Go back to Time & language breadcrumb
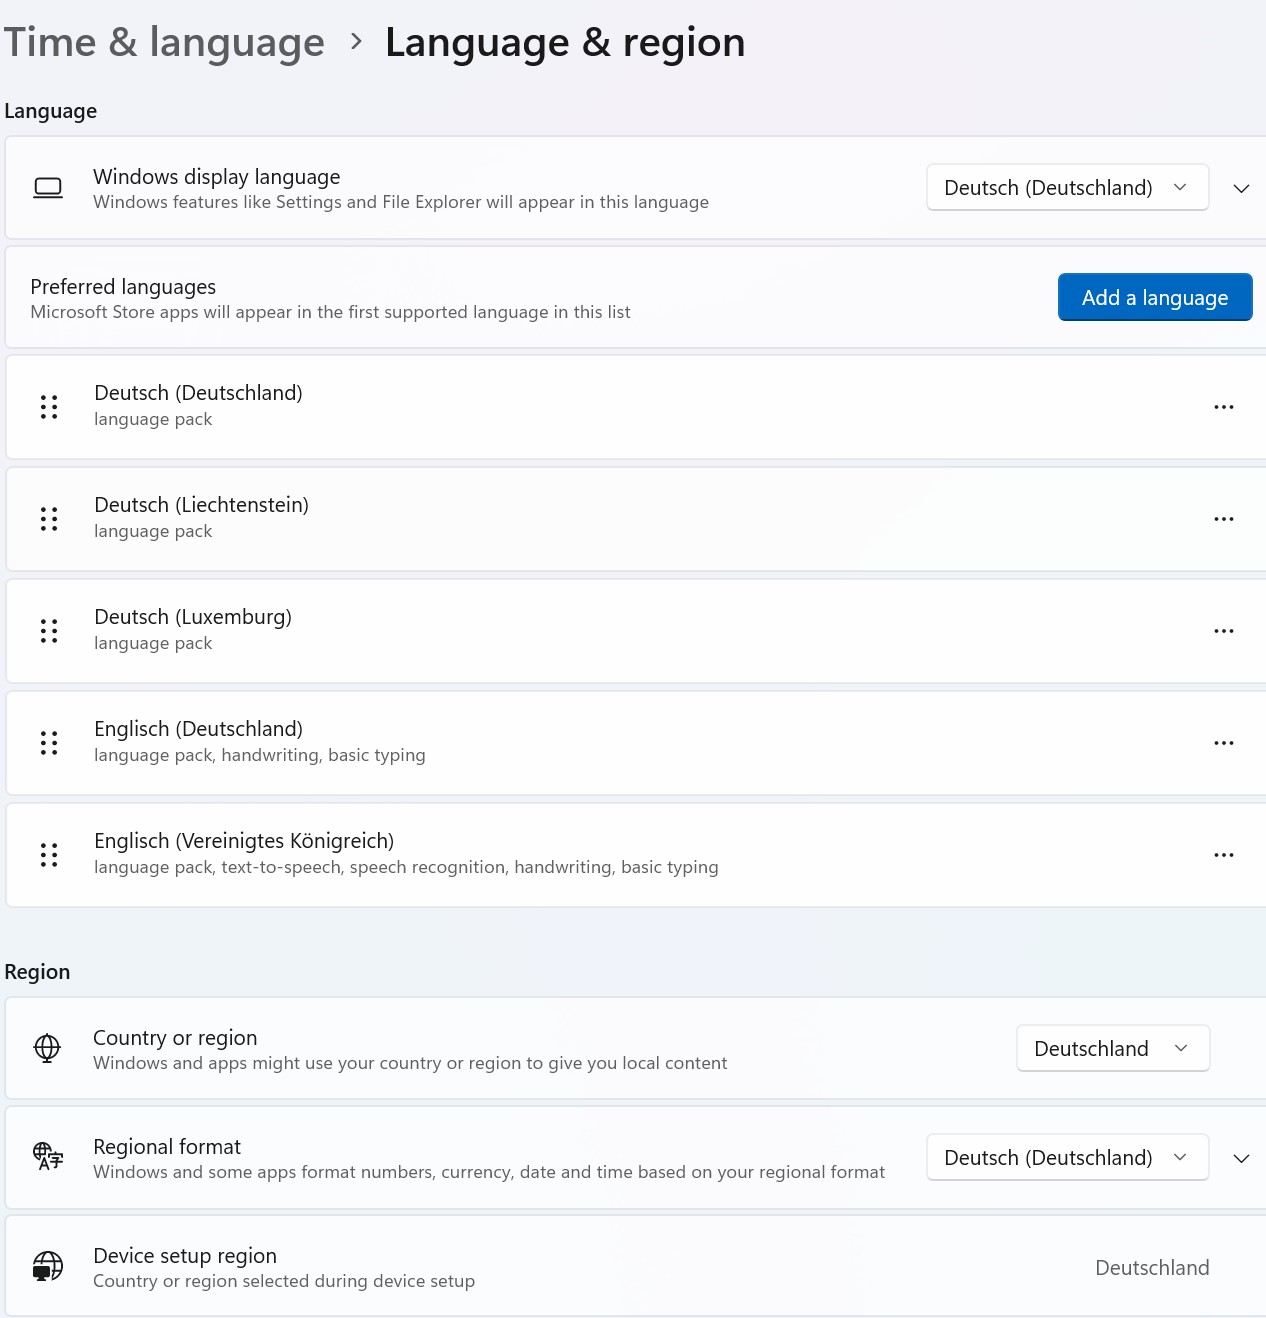 coord(164,42)
